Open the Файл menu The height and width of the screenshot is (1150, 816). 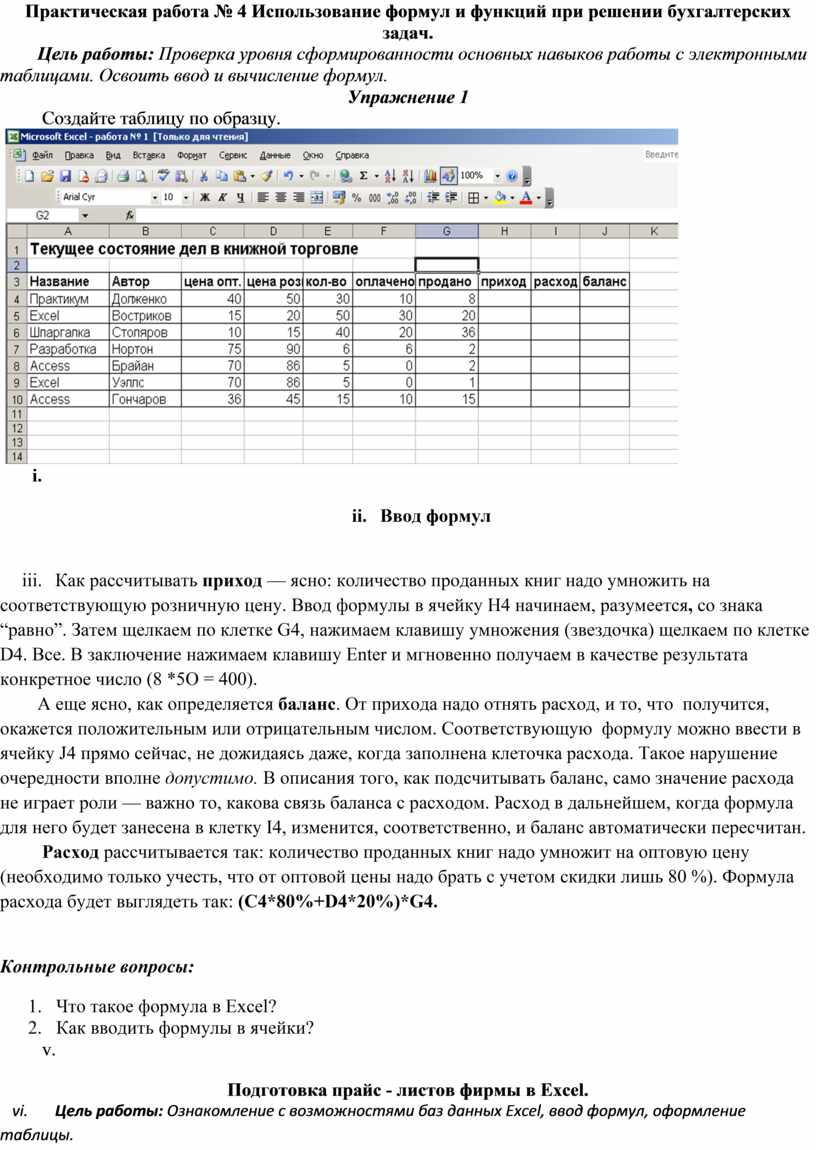[42, 155]
